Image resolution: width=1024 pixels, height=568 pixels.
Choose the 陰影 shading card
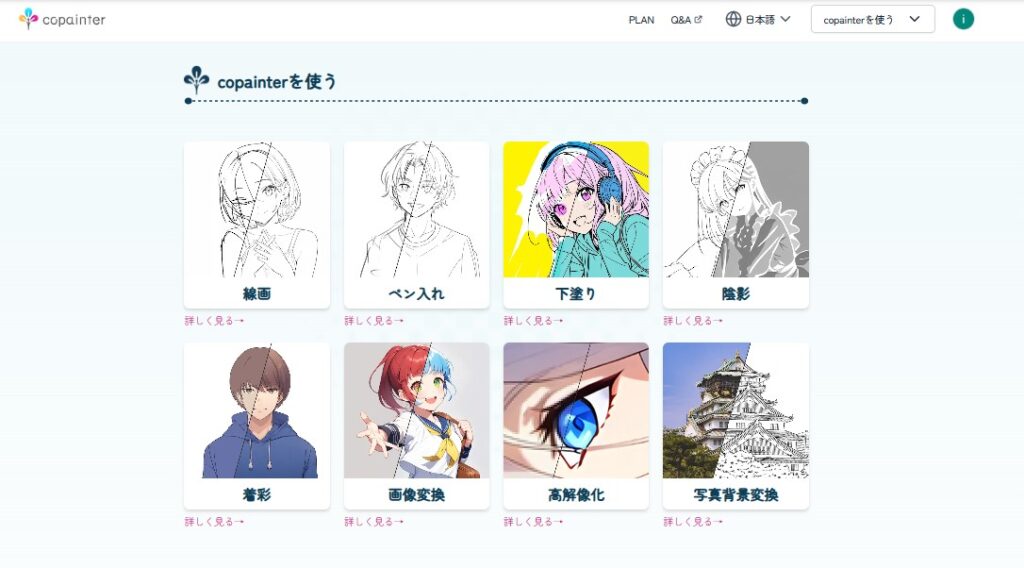click(x=735, y=225)
